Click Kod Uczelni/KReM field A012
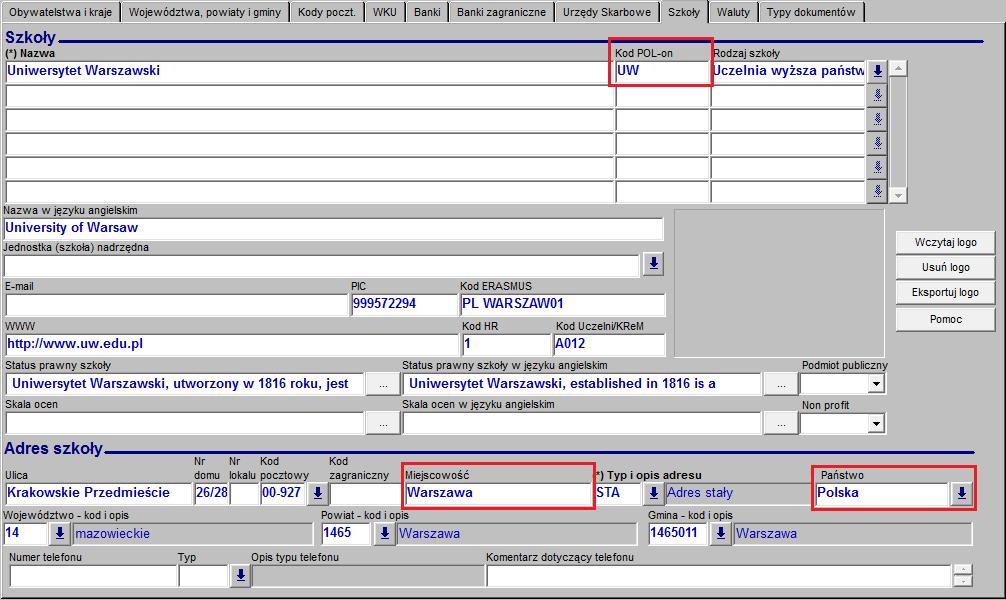The width and height of the screenshot is (1006, 600). tap(609, 345)
